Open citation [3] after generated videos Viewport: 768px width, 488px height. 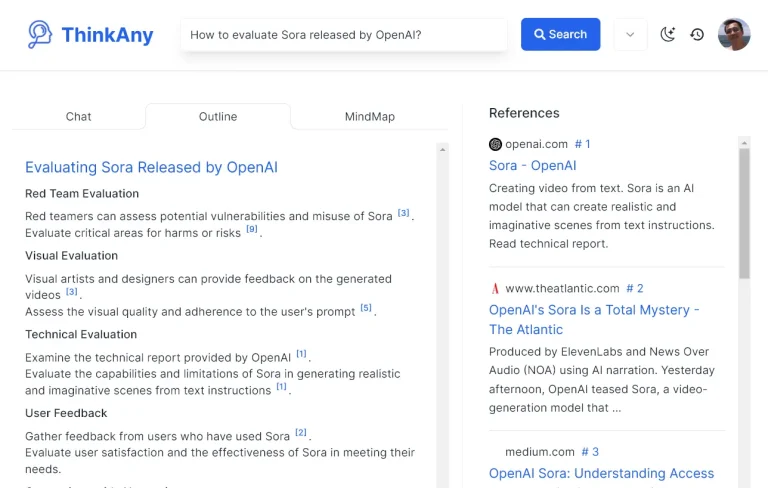click(x=72, y=292)
